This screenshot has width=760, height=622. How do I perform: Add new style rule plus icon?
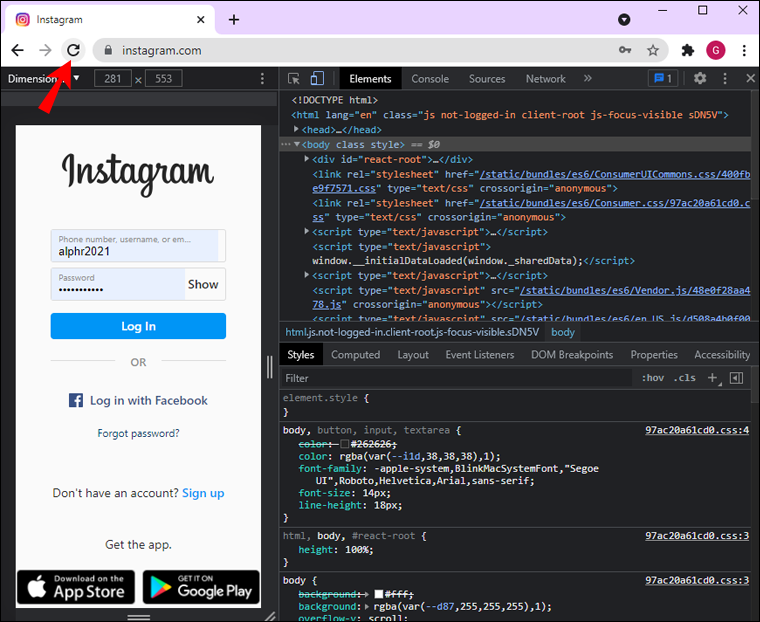point(712,378)
